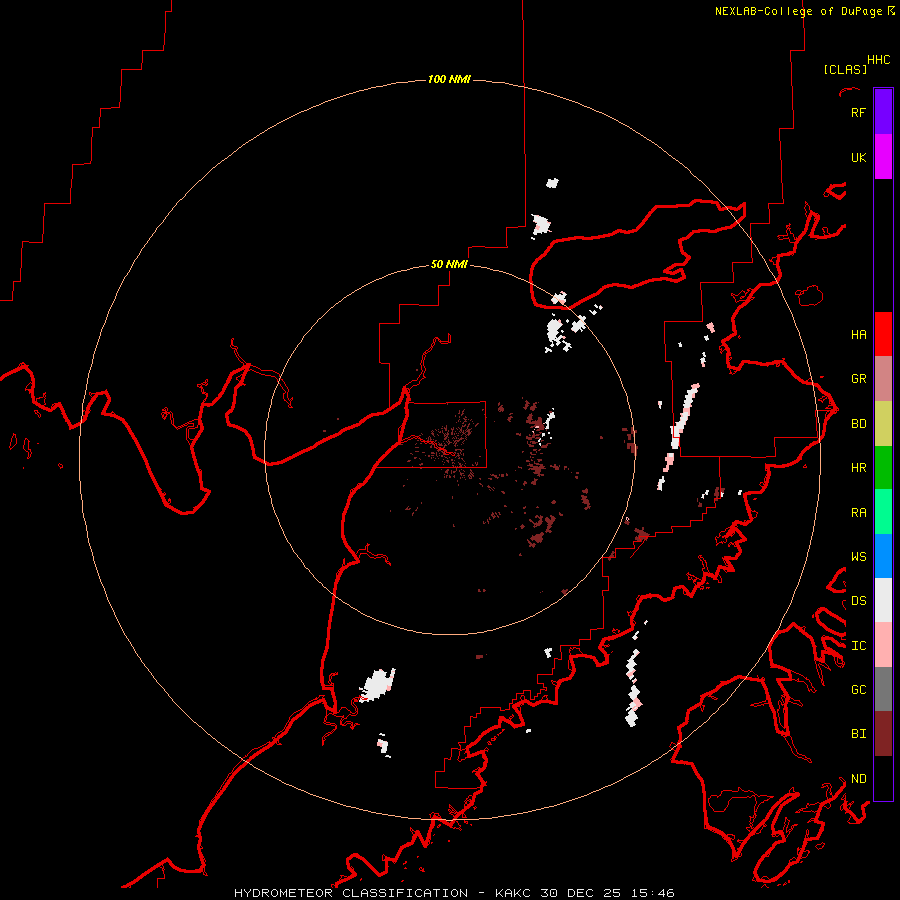The image size is (900, 900).
Task: Click the HA red legend swatch
Action: pos(883,334)
